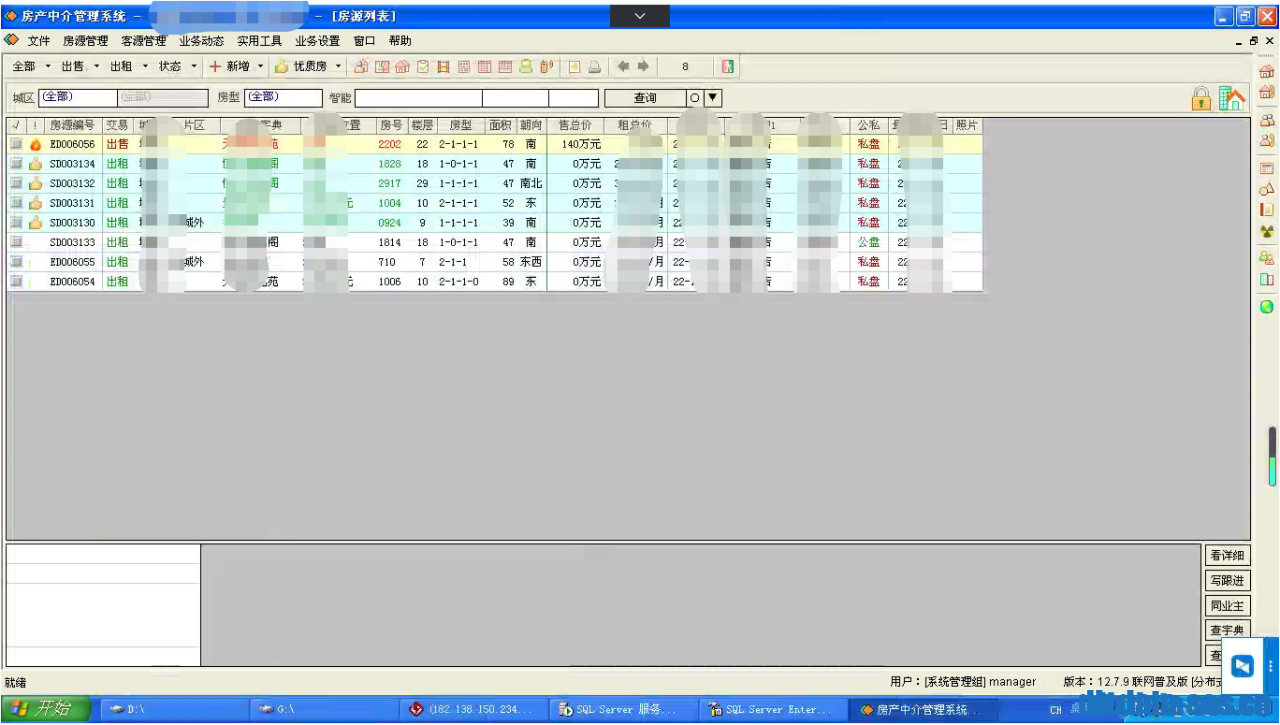Go back with the left arrow icon
The height and width of the screenshot is (725, 1280).
[x=623, y=66]
